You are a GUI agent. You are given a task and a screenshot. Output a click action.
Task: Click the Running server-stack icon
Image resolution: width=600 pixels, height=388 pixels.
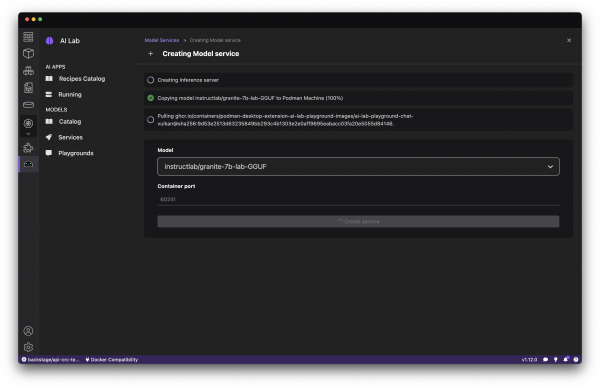coord(49,95)
